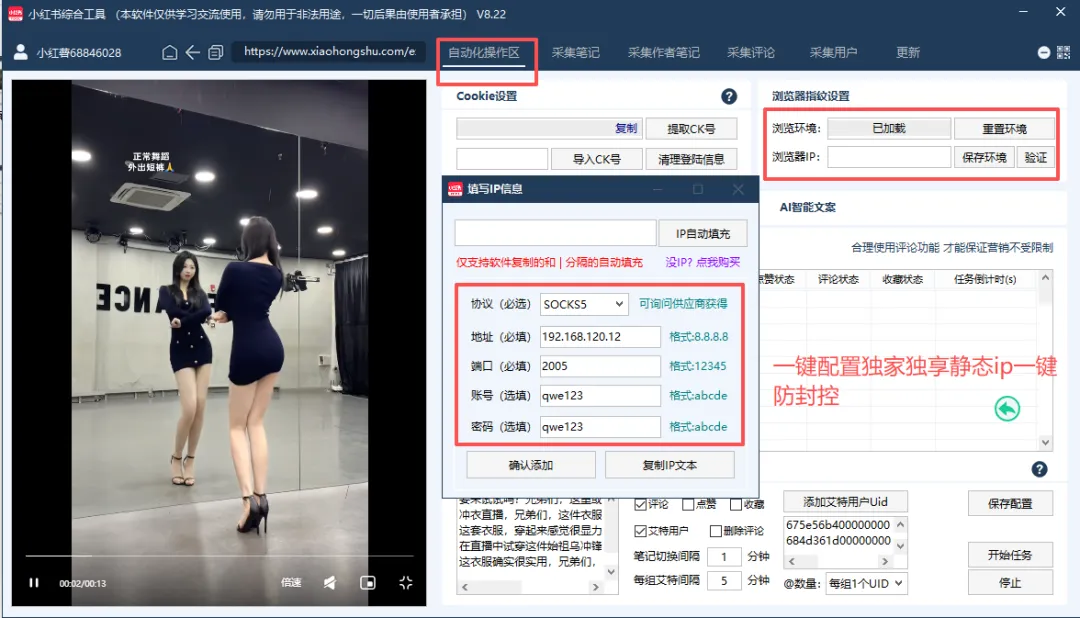Uncheck the 评论 checkbox

click(x=640, y=505)
